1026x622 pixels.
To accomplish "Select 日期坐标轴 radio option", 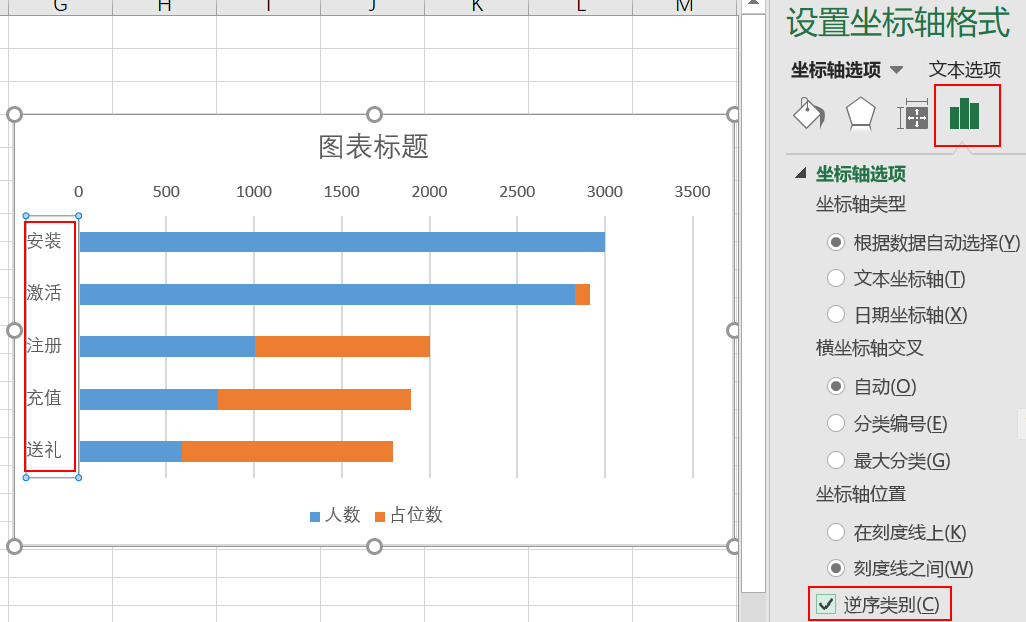I will click(x=836, y=315).
